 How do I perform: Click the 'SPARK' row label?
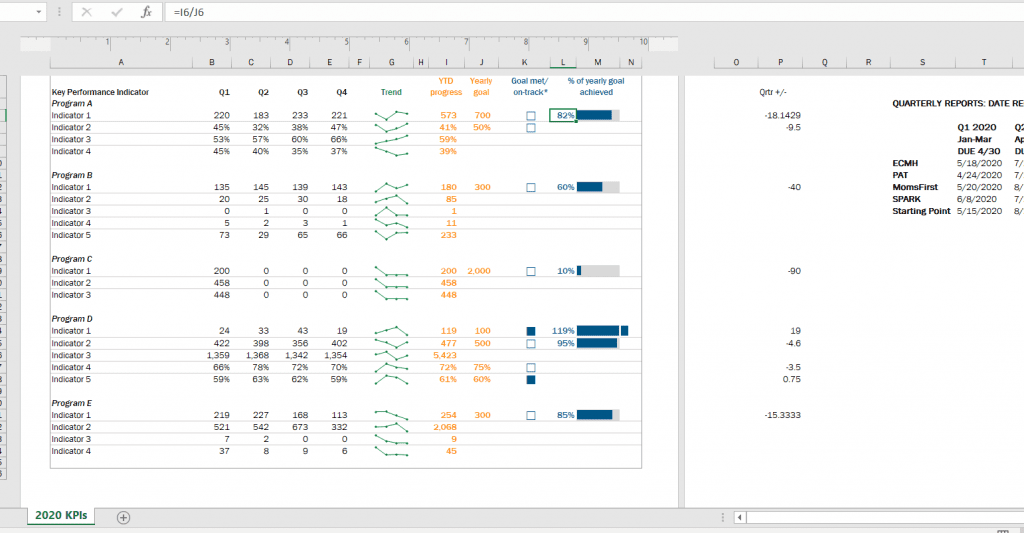pos(906,199)
